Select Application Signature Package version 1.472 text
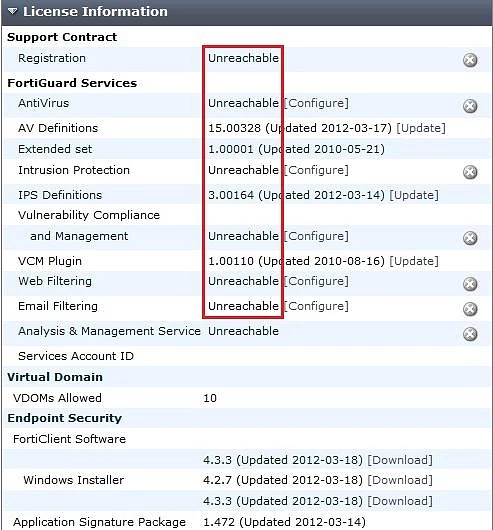Screen dimensions: 493x530 (x=219, y=522)
